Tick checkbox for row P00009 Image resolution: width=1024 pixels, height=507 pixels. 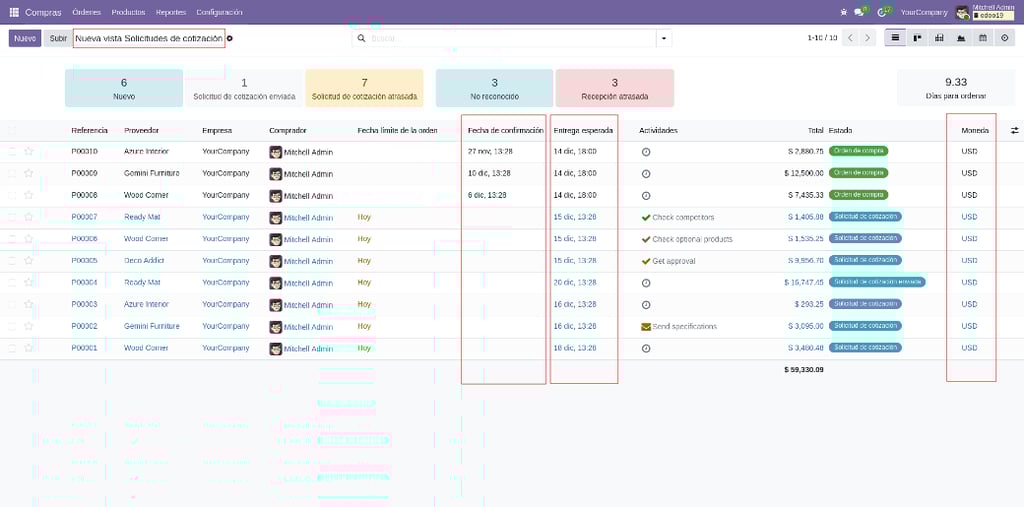coord(12,173)
